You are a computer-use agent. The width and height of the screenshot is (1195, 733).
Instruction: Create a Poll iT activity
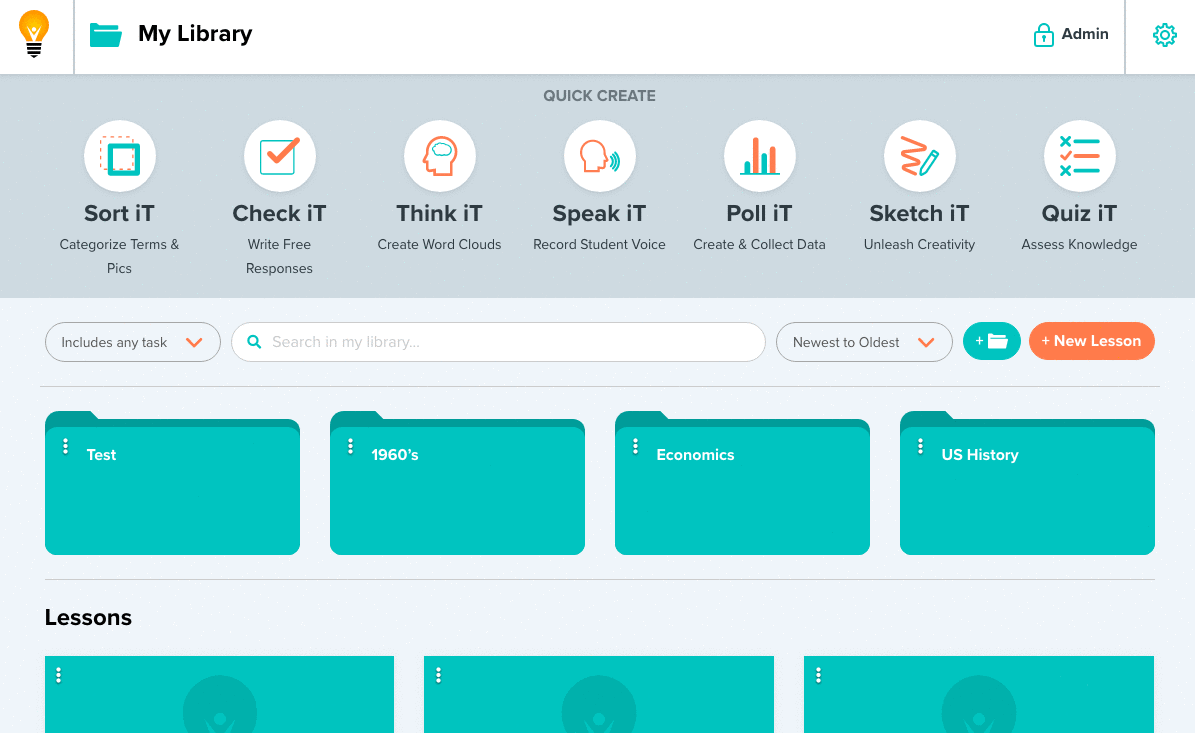tap(760, 156)
